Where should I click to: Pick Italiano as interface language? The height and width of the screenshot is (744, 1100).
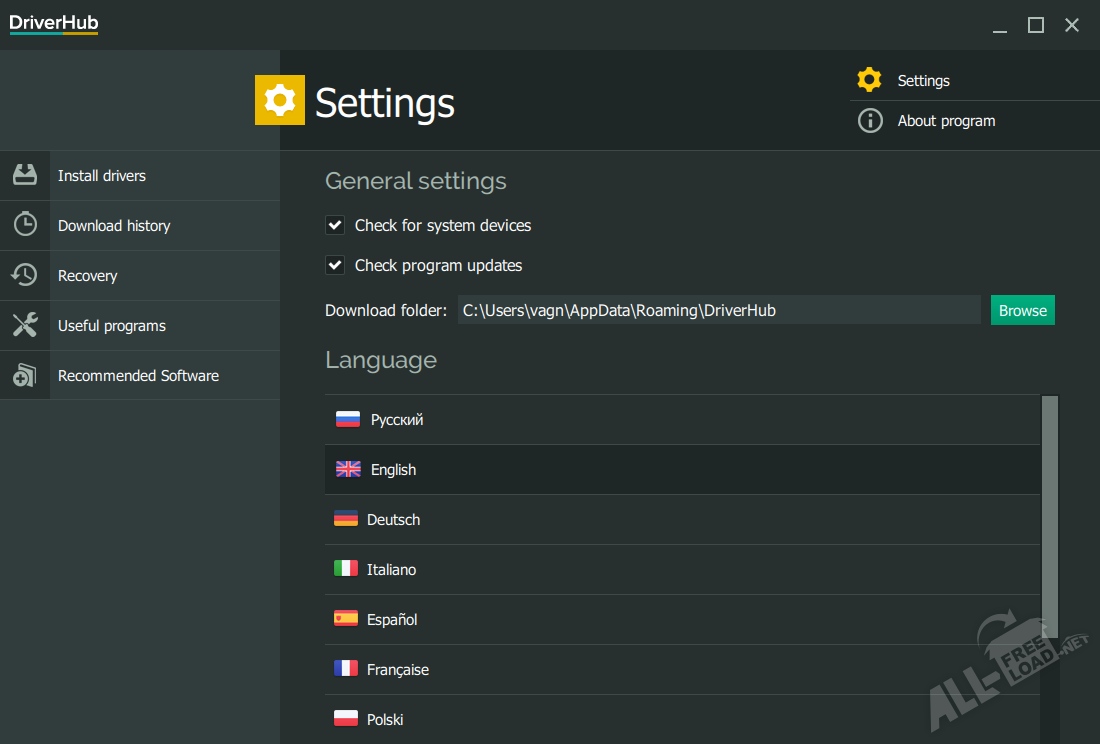pyautogui.click(x=391, y=570)
